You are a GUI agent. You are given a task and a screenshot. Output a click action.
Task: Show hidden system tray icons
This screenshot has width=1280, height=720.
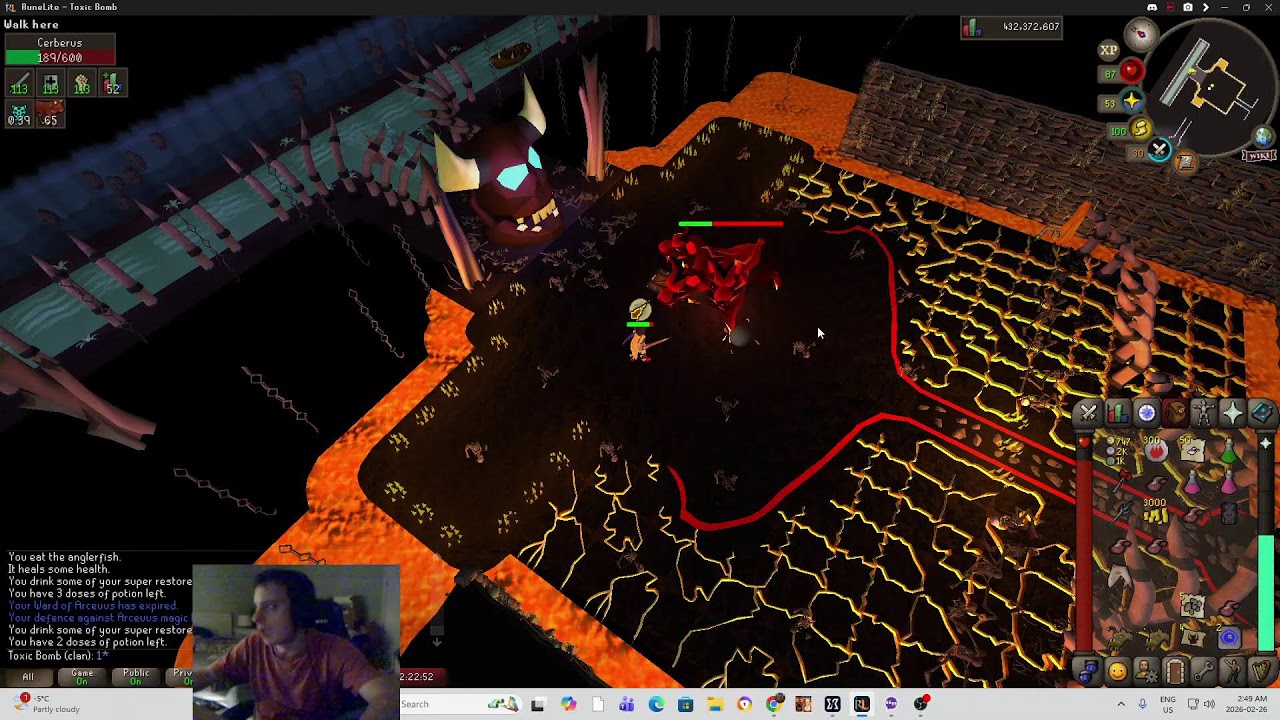tap(1121, 704)
